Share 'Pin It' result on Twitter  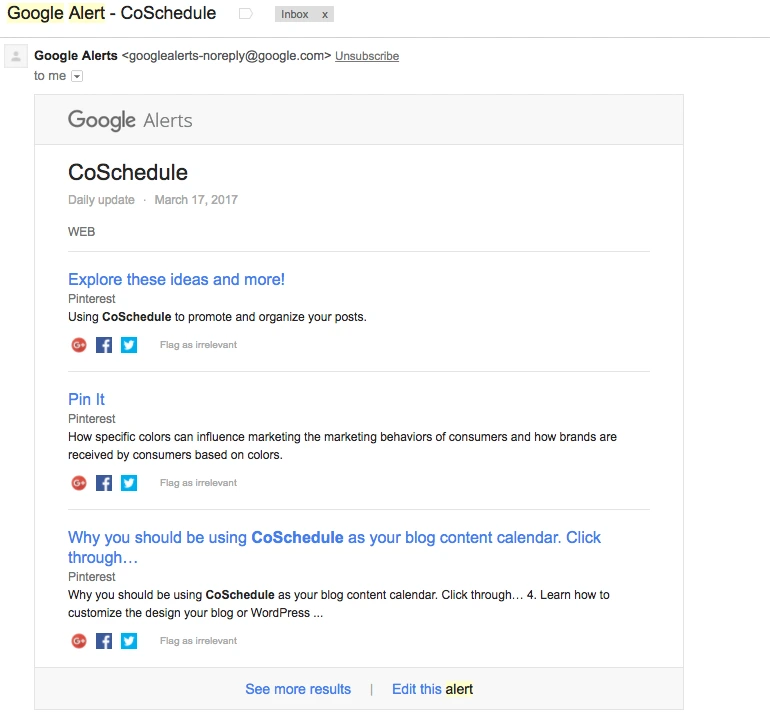coord(129,483)
